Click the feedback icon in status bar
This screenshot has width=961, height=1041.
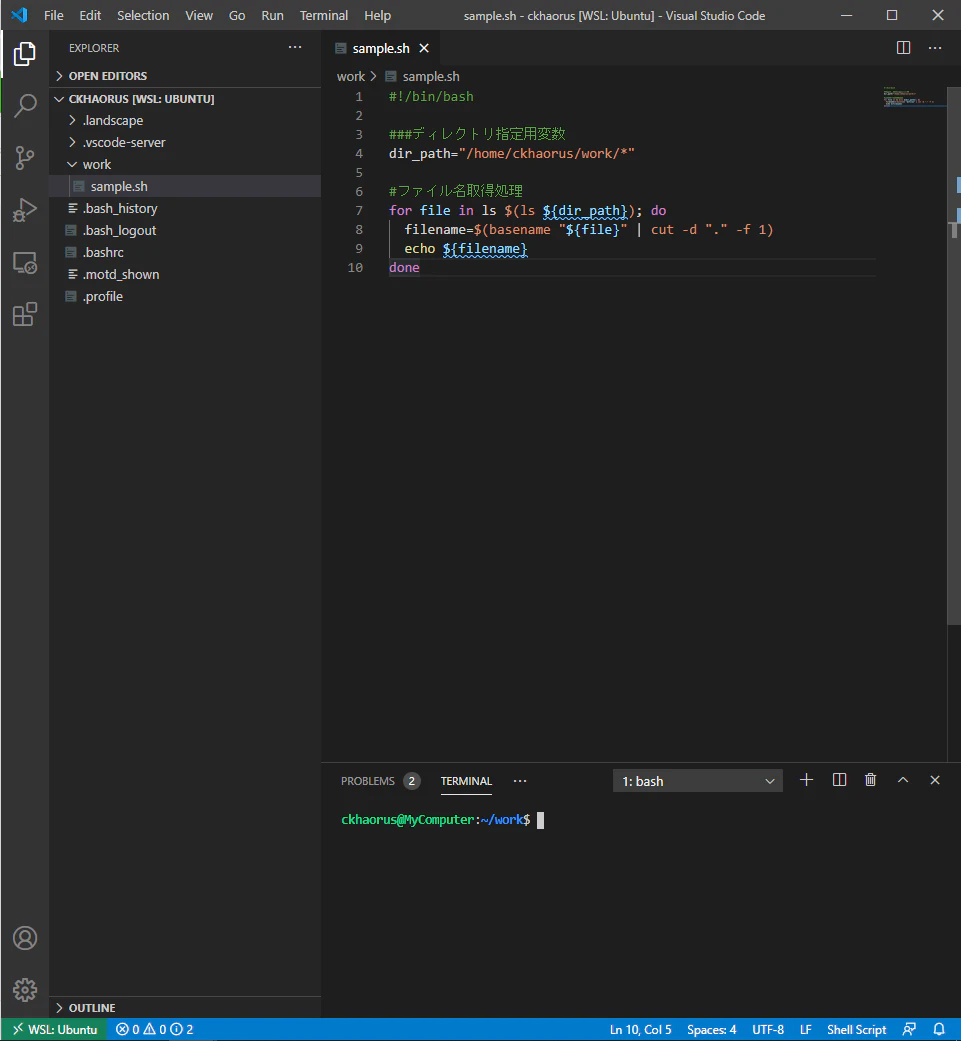click(x=909, y=1030)
